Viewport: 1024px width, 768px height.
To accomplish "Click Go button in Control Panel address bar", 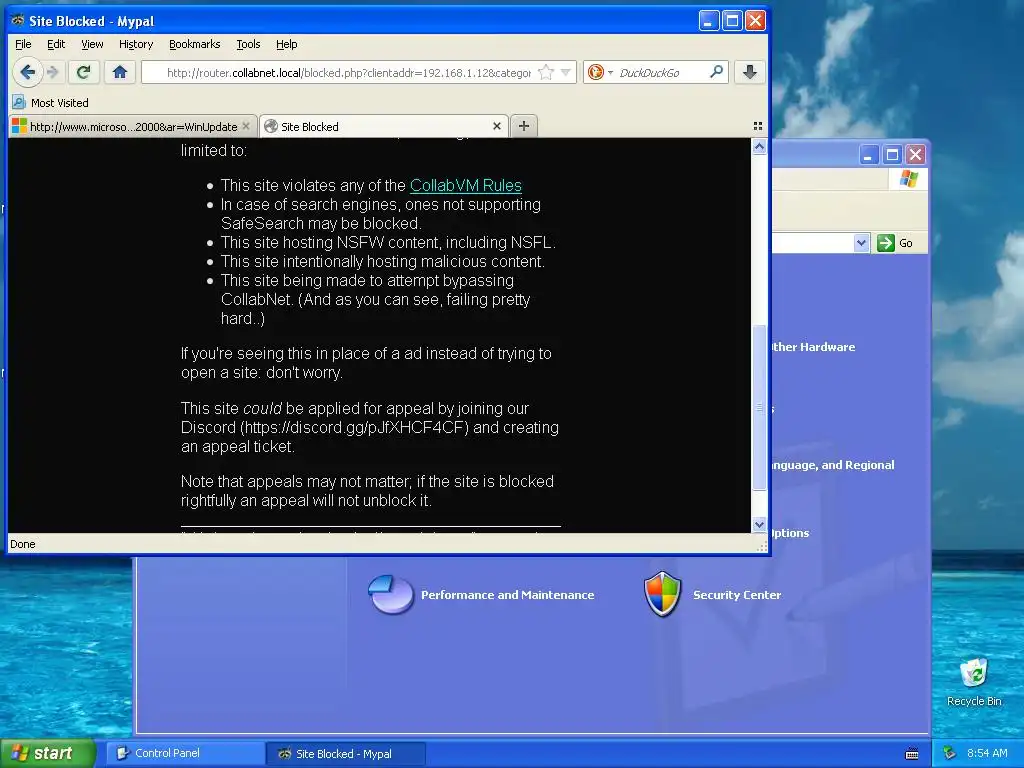I will click(895, 243).
